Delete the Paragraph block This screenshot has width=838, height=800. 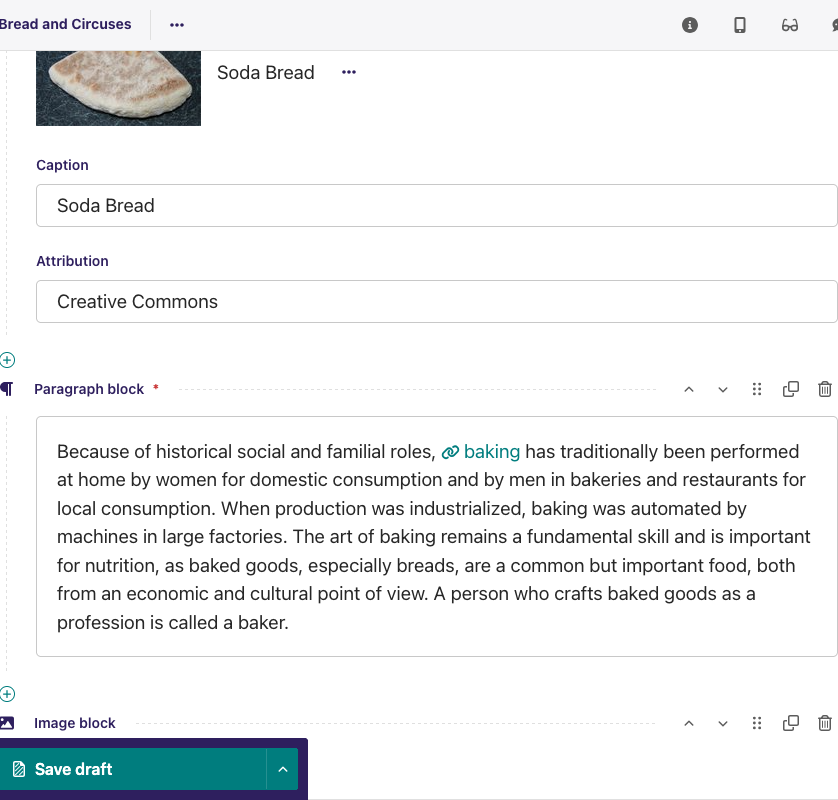click(x=825, y=389)
